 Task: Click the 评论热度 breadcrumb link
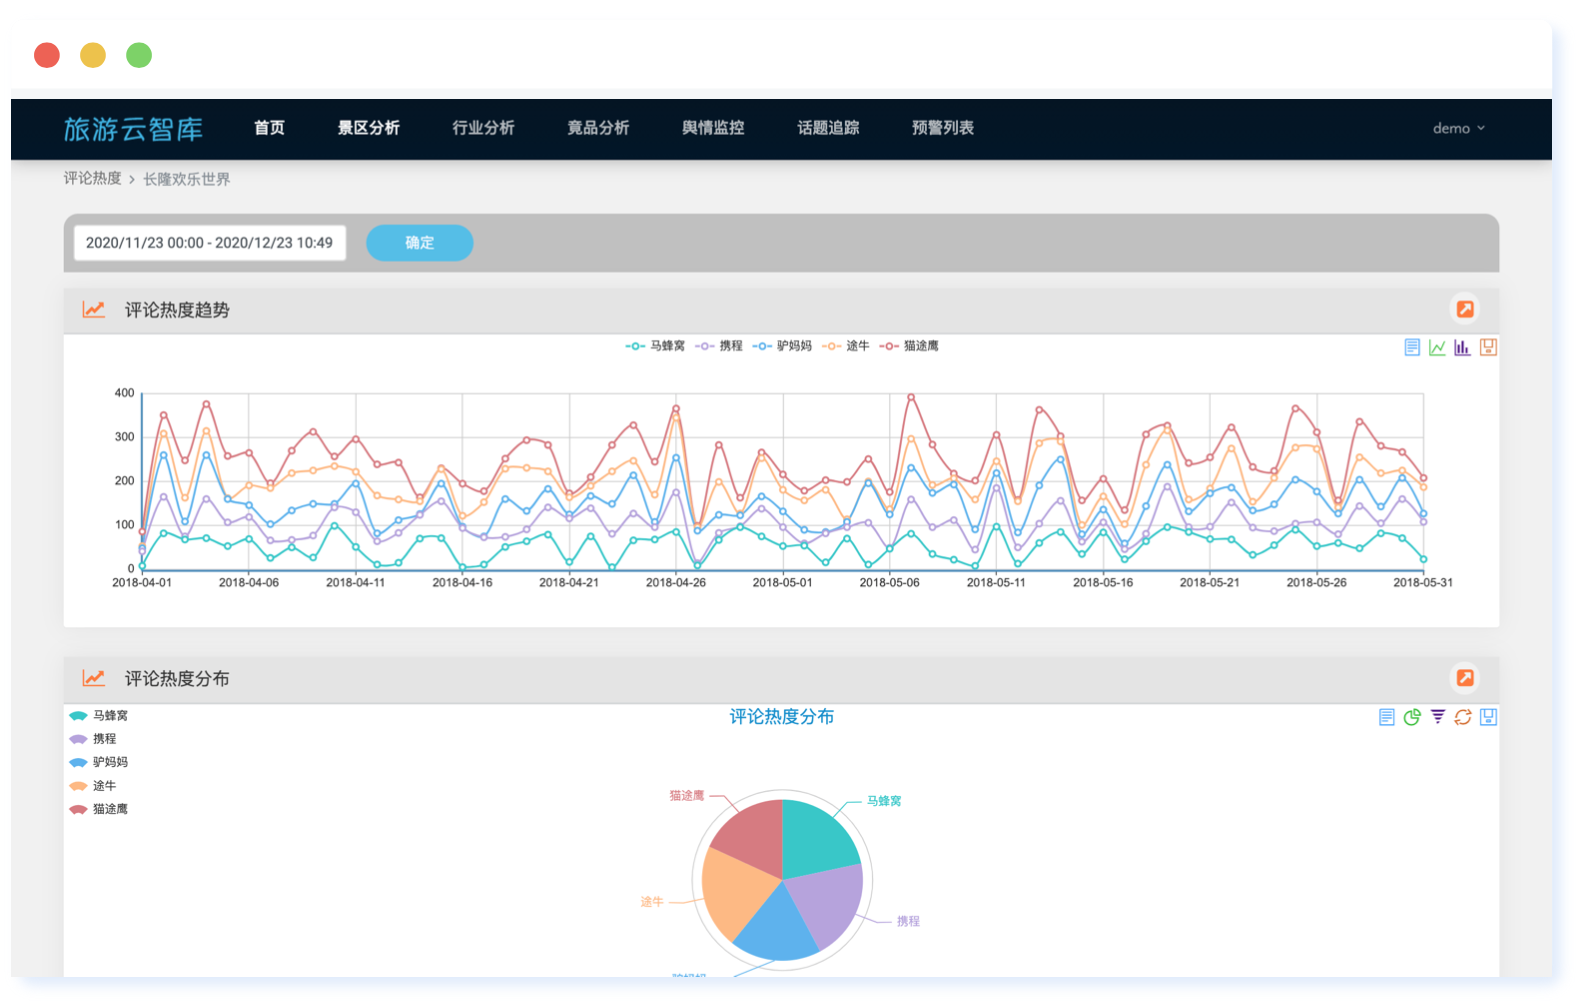coord(92,178)
